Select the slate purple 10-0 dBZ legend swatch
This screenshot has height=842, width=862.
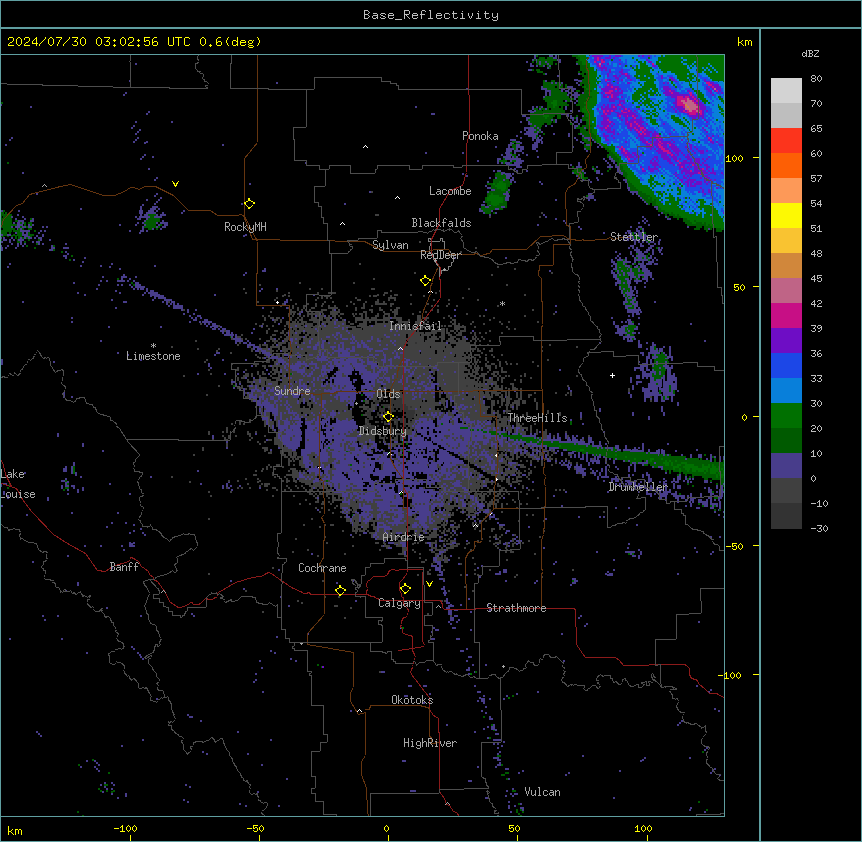tap(786, 466)
